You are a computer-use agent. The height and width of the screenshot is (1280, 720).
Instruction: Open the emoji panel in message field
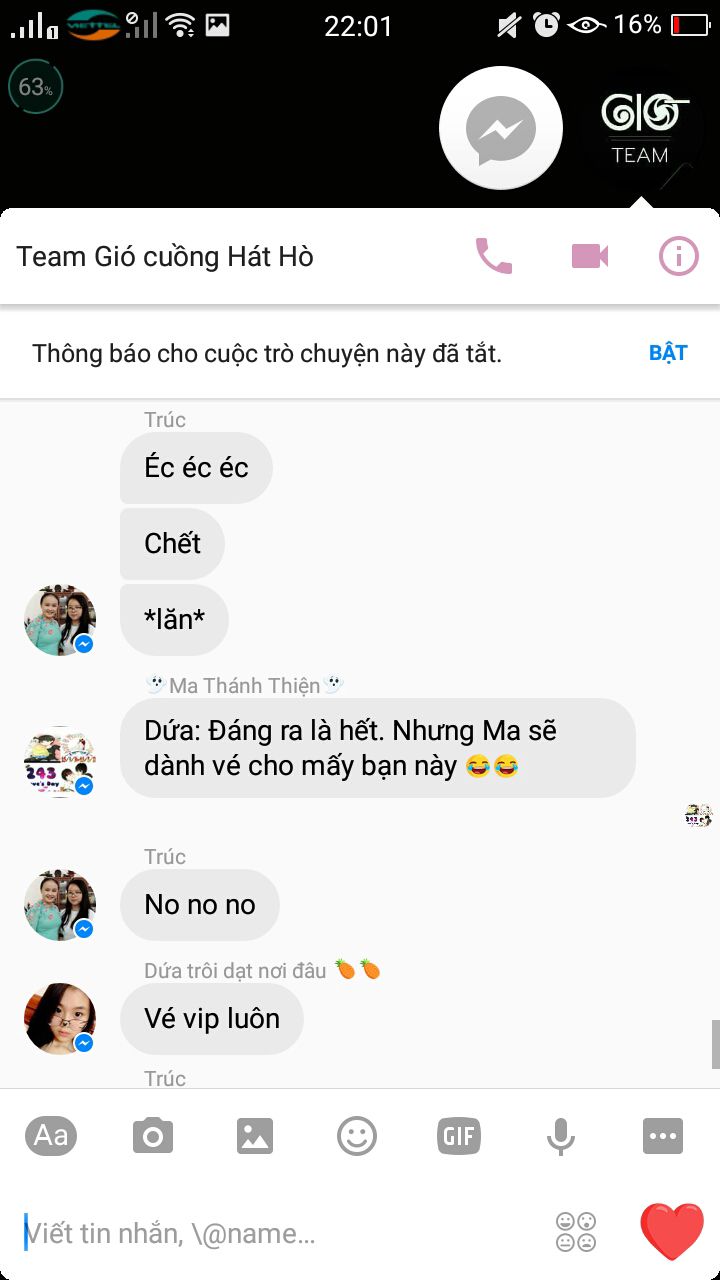[x=576, y=1232]
